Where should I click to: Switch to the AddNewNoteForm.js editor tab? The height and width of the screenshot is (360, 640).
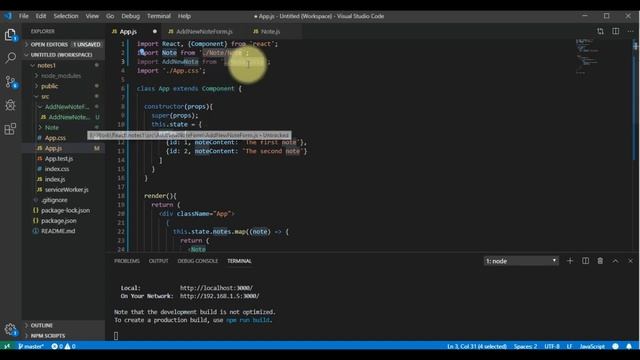click(204, 31)
